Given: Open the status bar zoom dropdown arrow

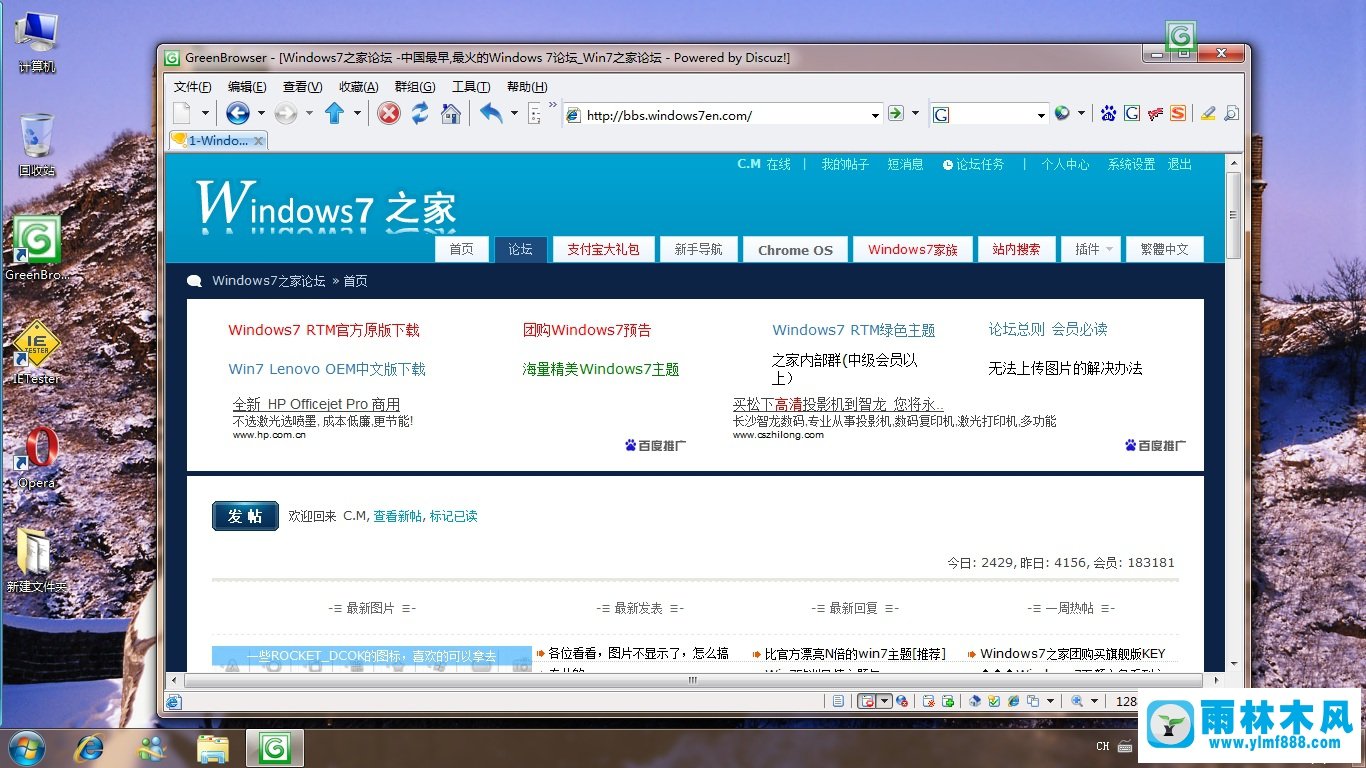Looking at the screenshot, I should [1094, 701].
